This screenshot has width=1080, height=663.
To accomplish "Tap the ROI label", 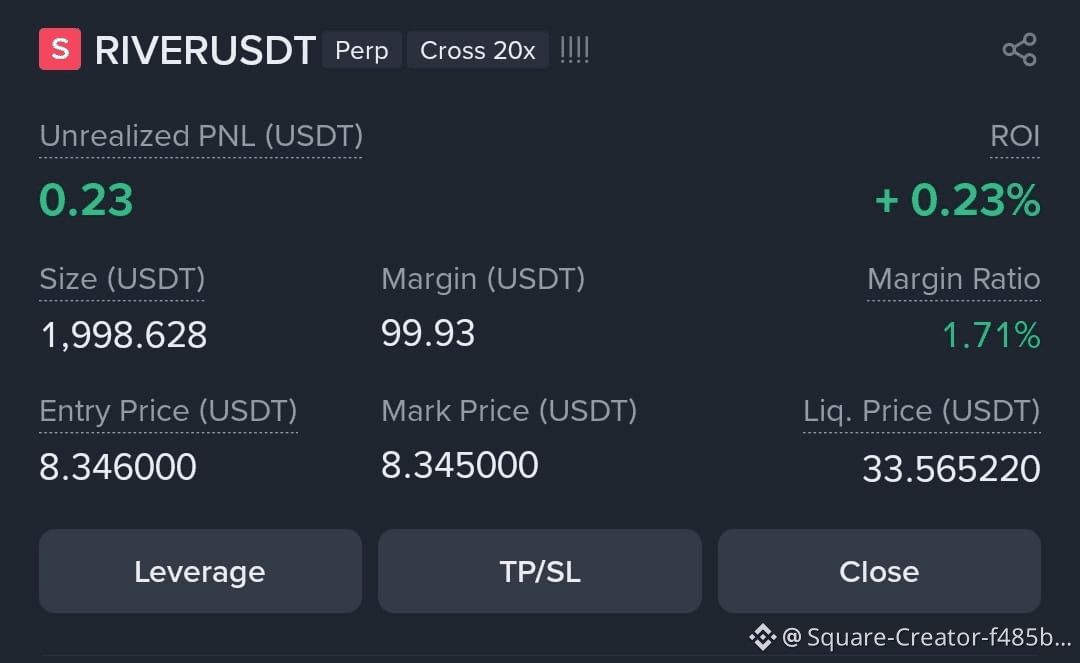I will [1015, 136].
